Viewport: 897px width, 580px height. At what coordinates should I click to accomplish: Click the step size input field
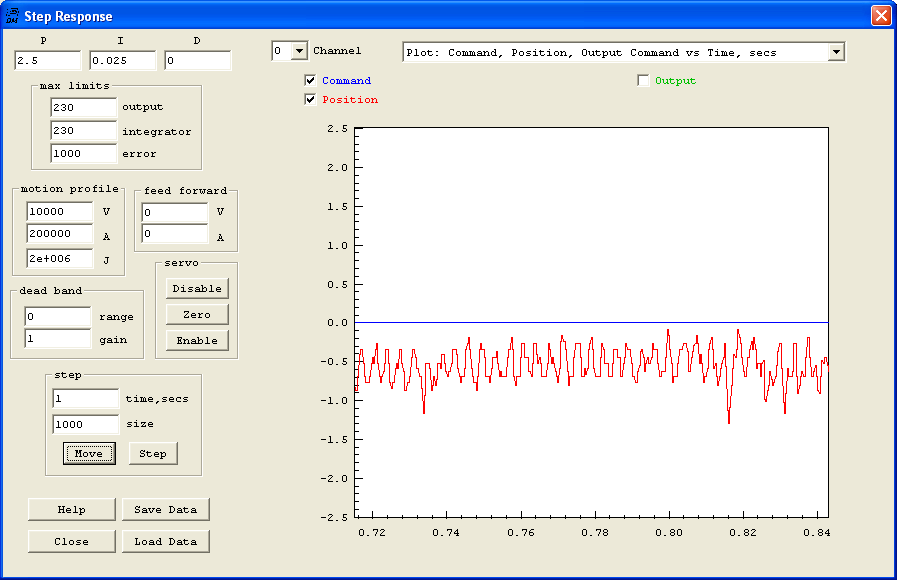click(85, 424)
